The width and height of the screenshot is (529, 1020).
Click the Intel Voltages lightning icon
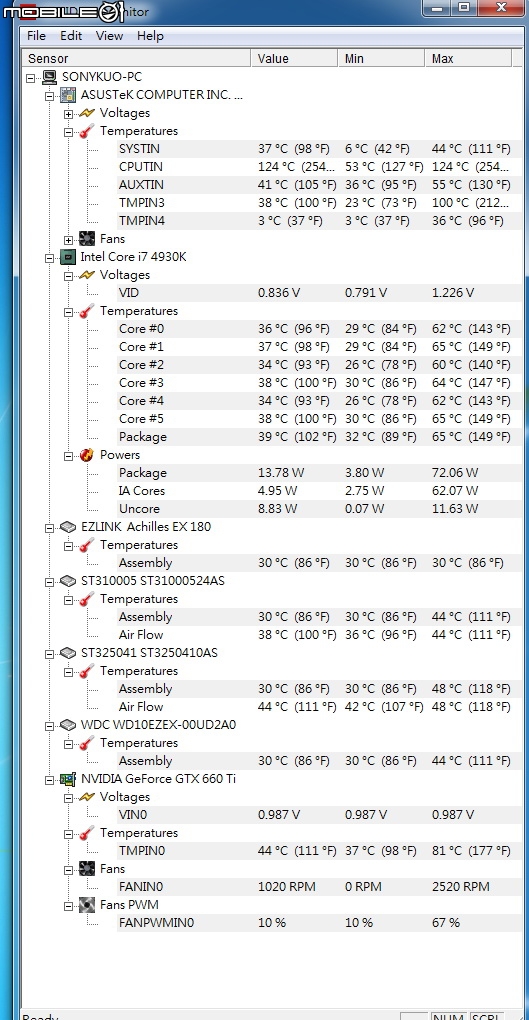coord(87,275)
